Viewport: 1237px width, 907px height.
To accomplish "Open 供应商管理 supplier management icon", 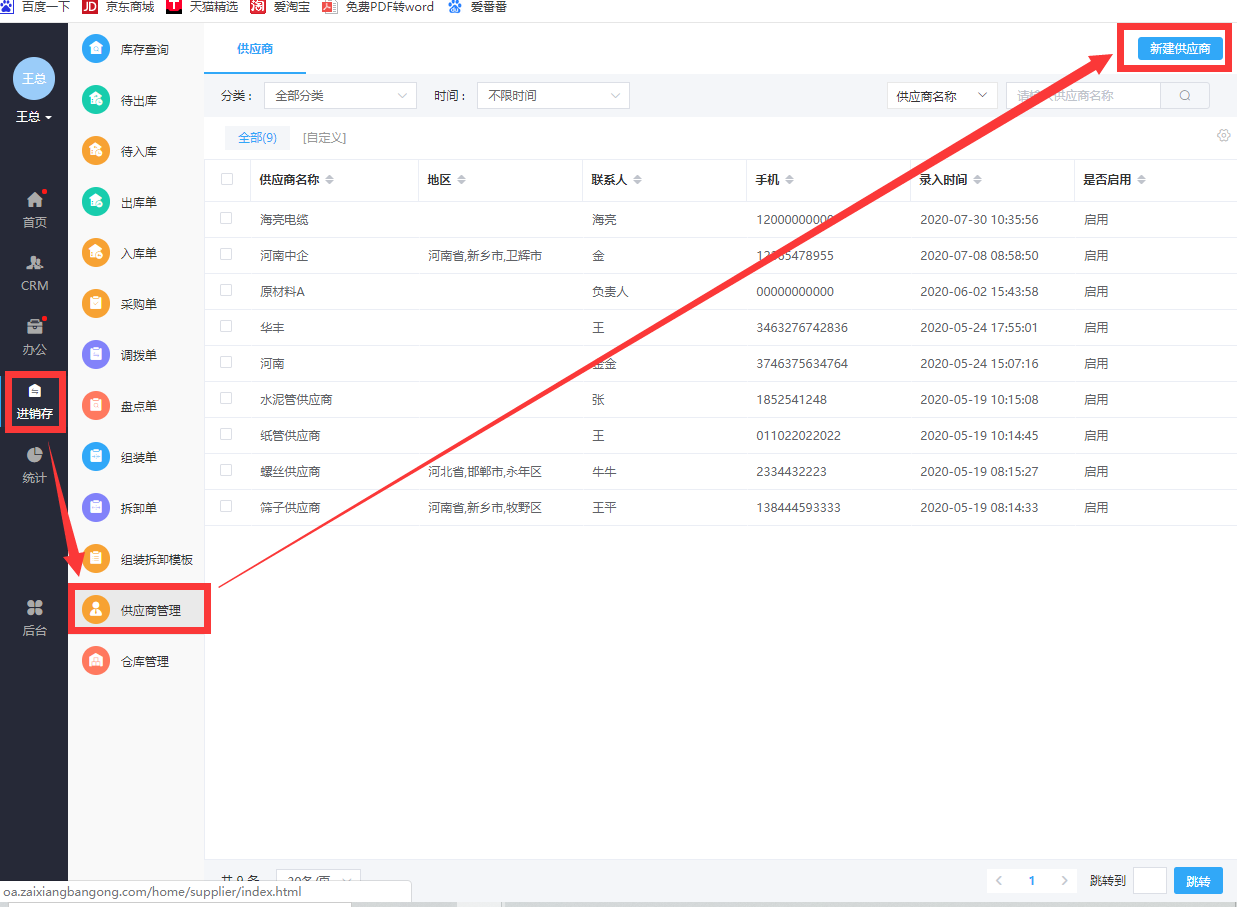I will pos(96,610).
